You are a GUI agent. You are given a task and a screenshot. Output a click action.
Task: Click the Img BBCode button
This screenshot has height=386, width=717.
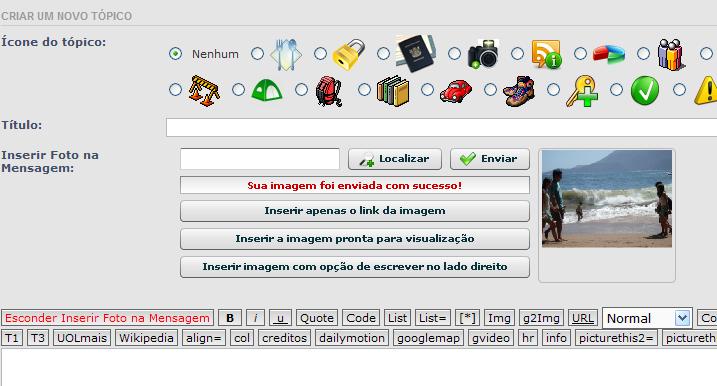[x=499, y=318]
